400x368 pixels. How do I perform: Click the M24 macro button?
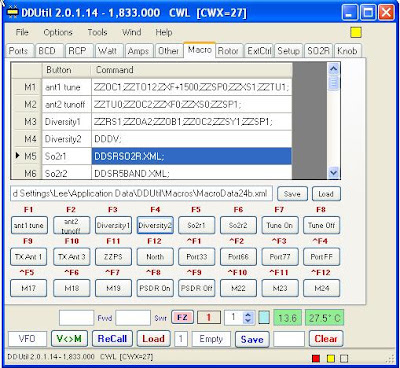(x=322, y=288)
